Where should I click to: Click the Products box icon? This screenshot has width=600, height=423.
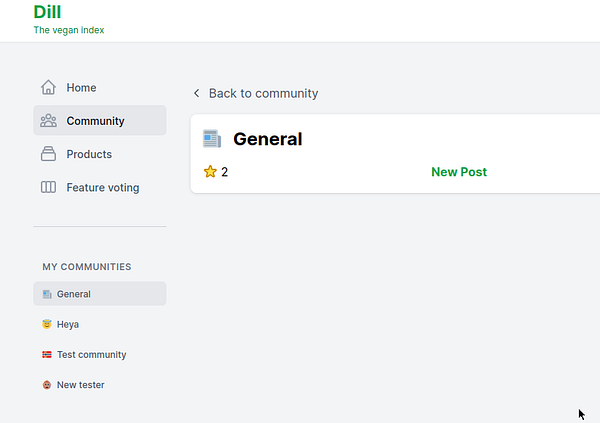pyautogui.click(x=48, y=154)
